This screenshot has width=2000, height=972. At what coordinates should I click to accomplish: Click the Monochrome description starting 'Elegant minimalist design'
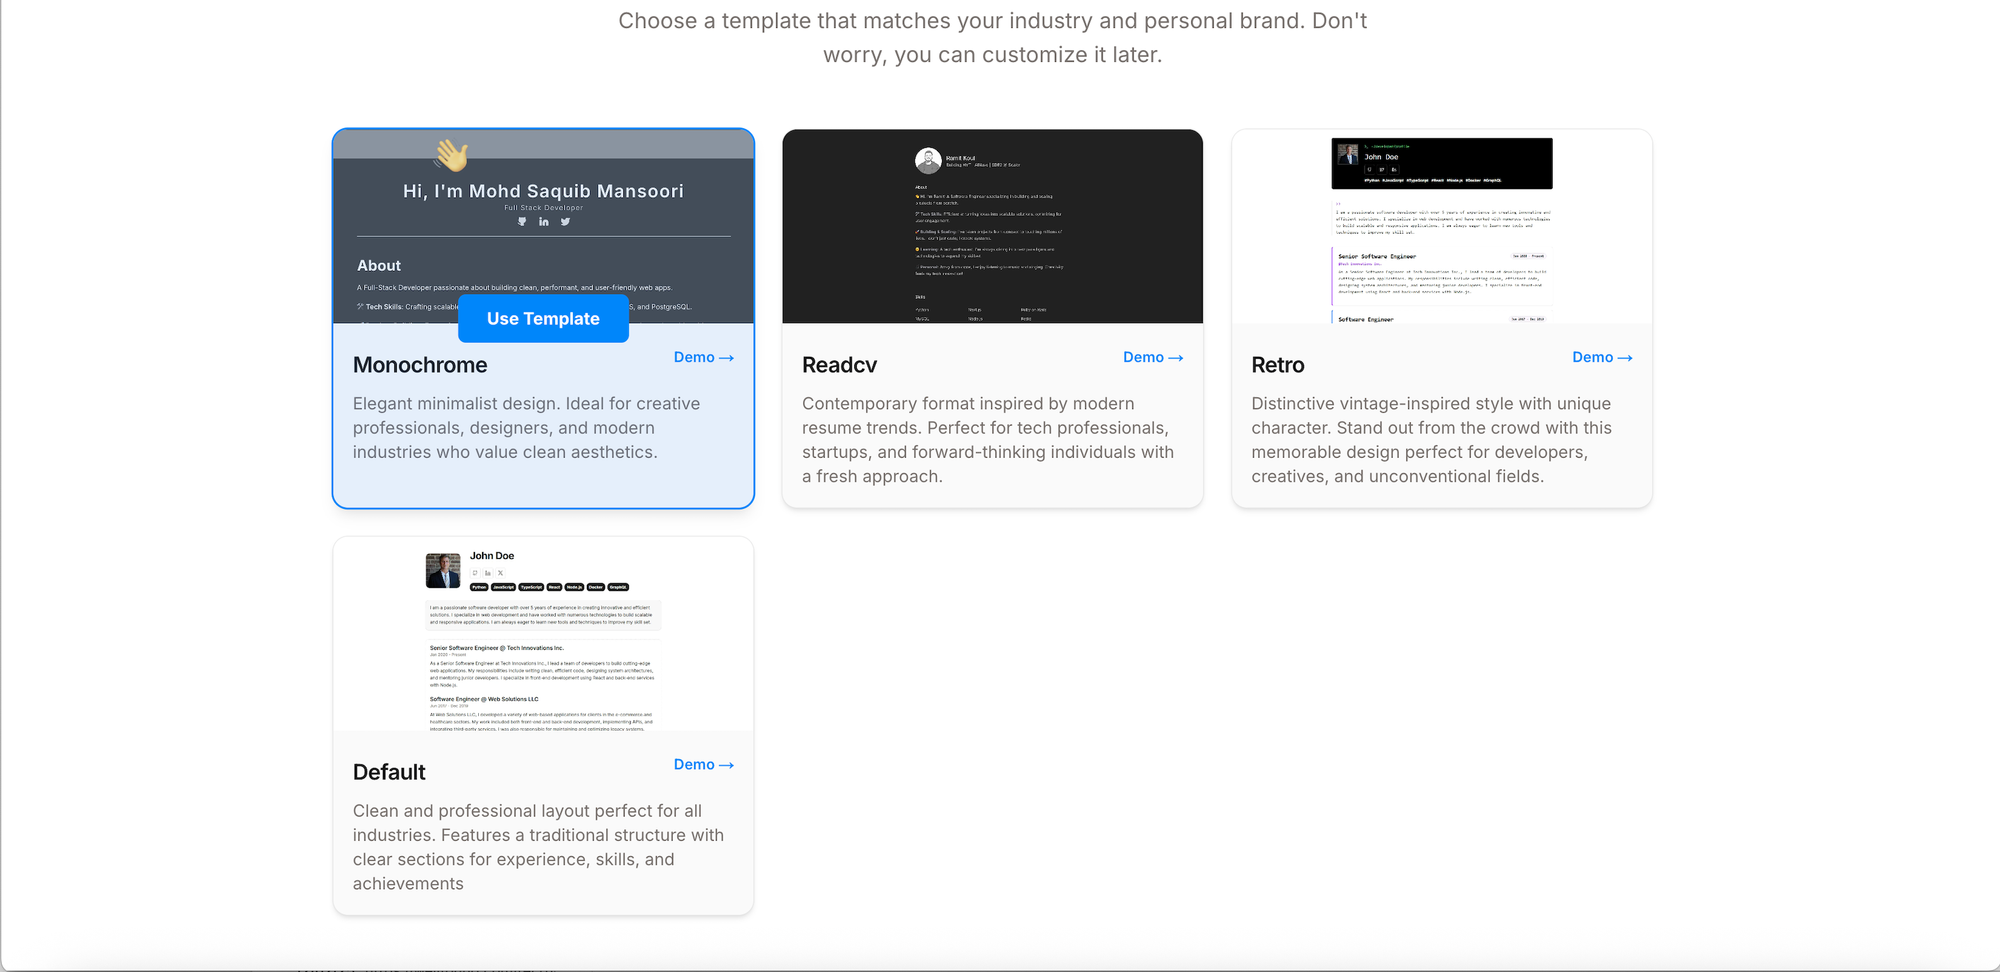[527, 428]
